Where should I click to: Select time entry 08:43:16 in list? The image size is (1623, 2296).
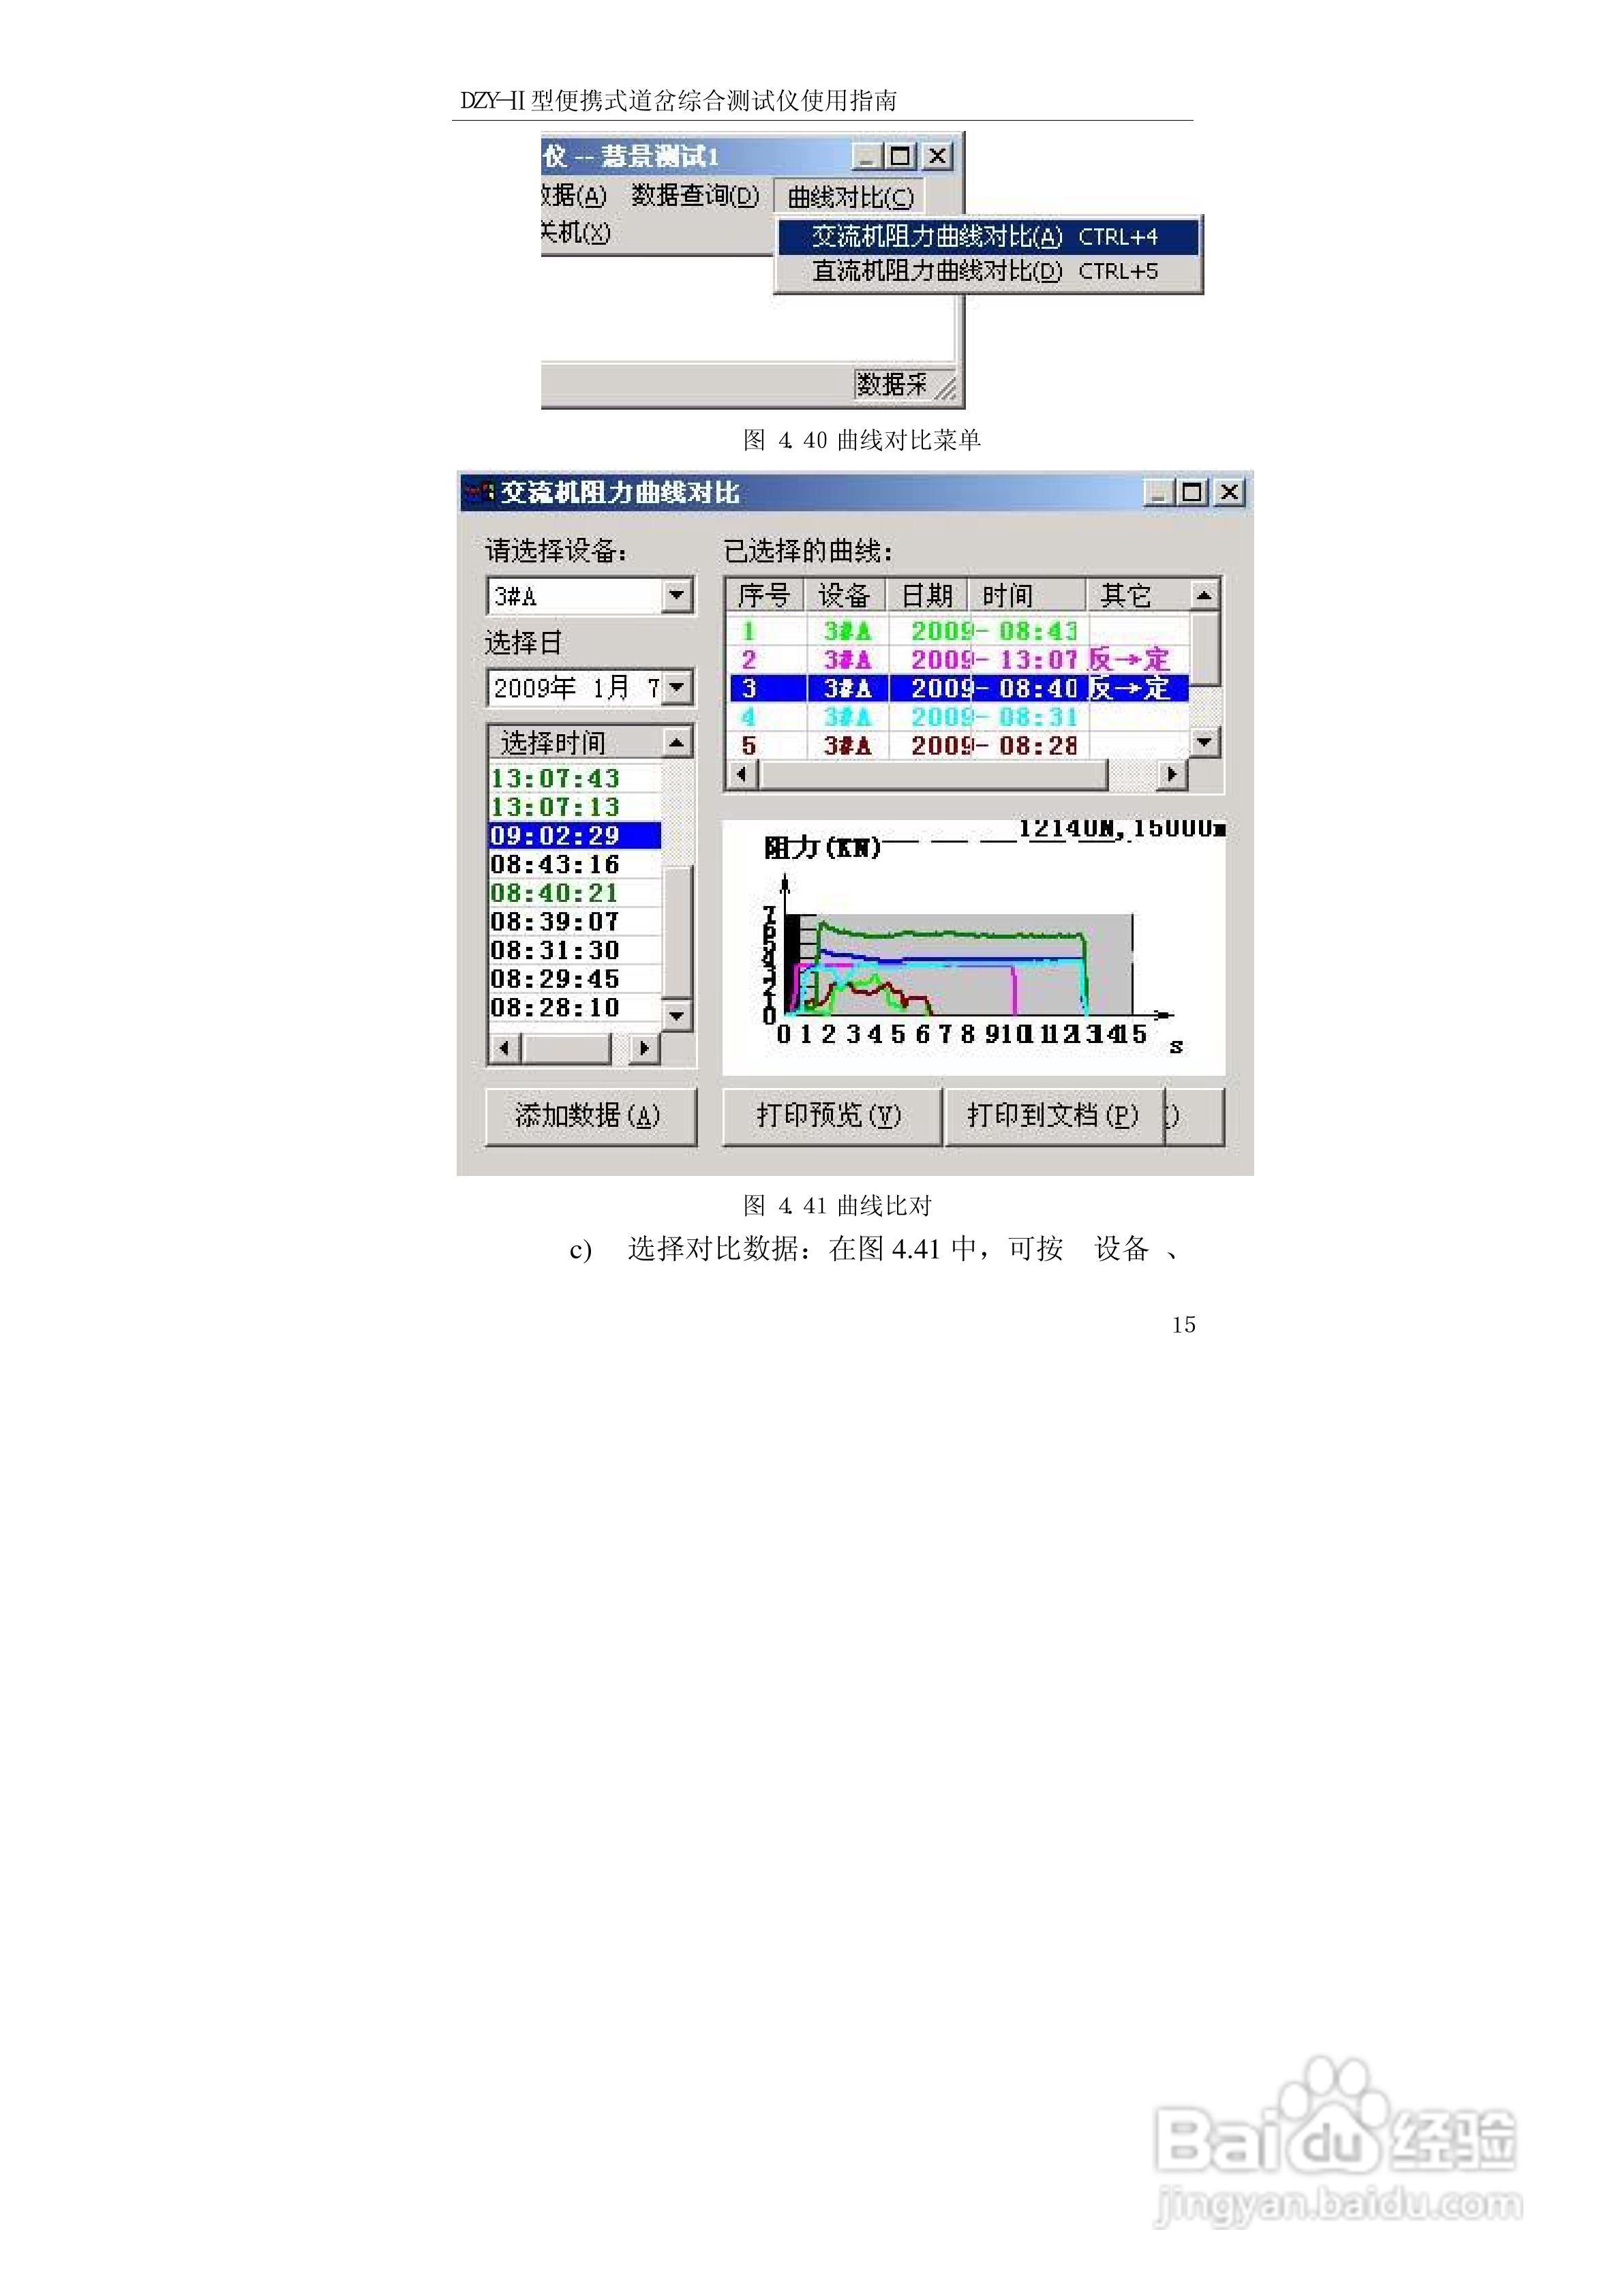(x=556, y=865)
